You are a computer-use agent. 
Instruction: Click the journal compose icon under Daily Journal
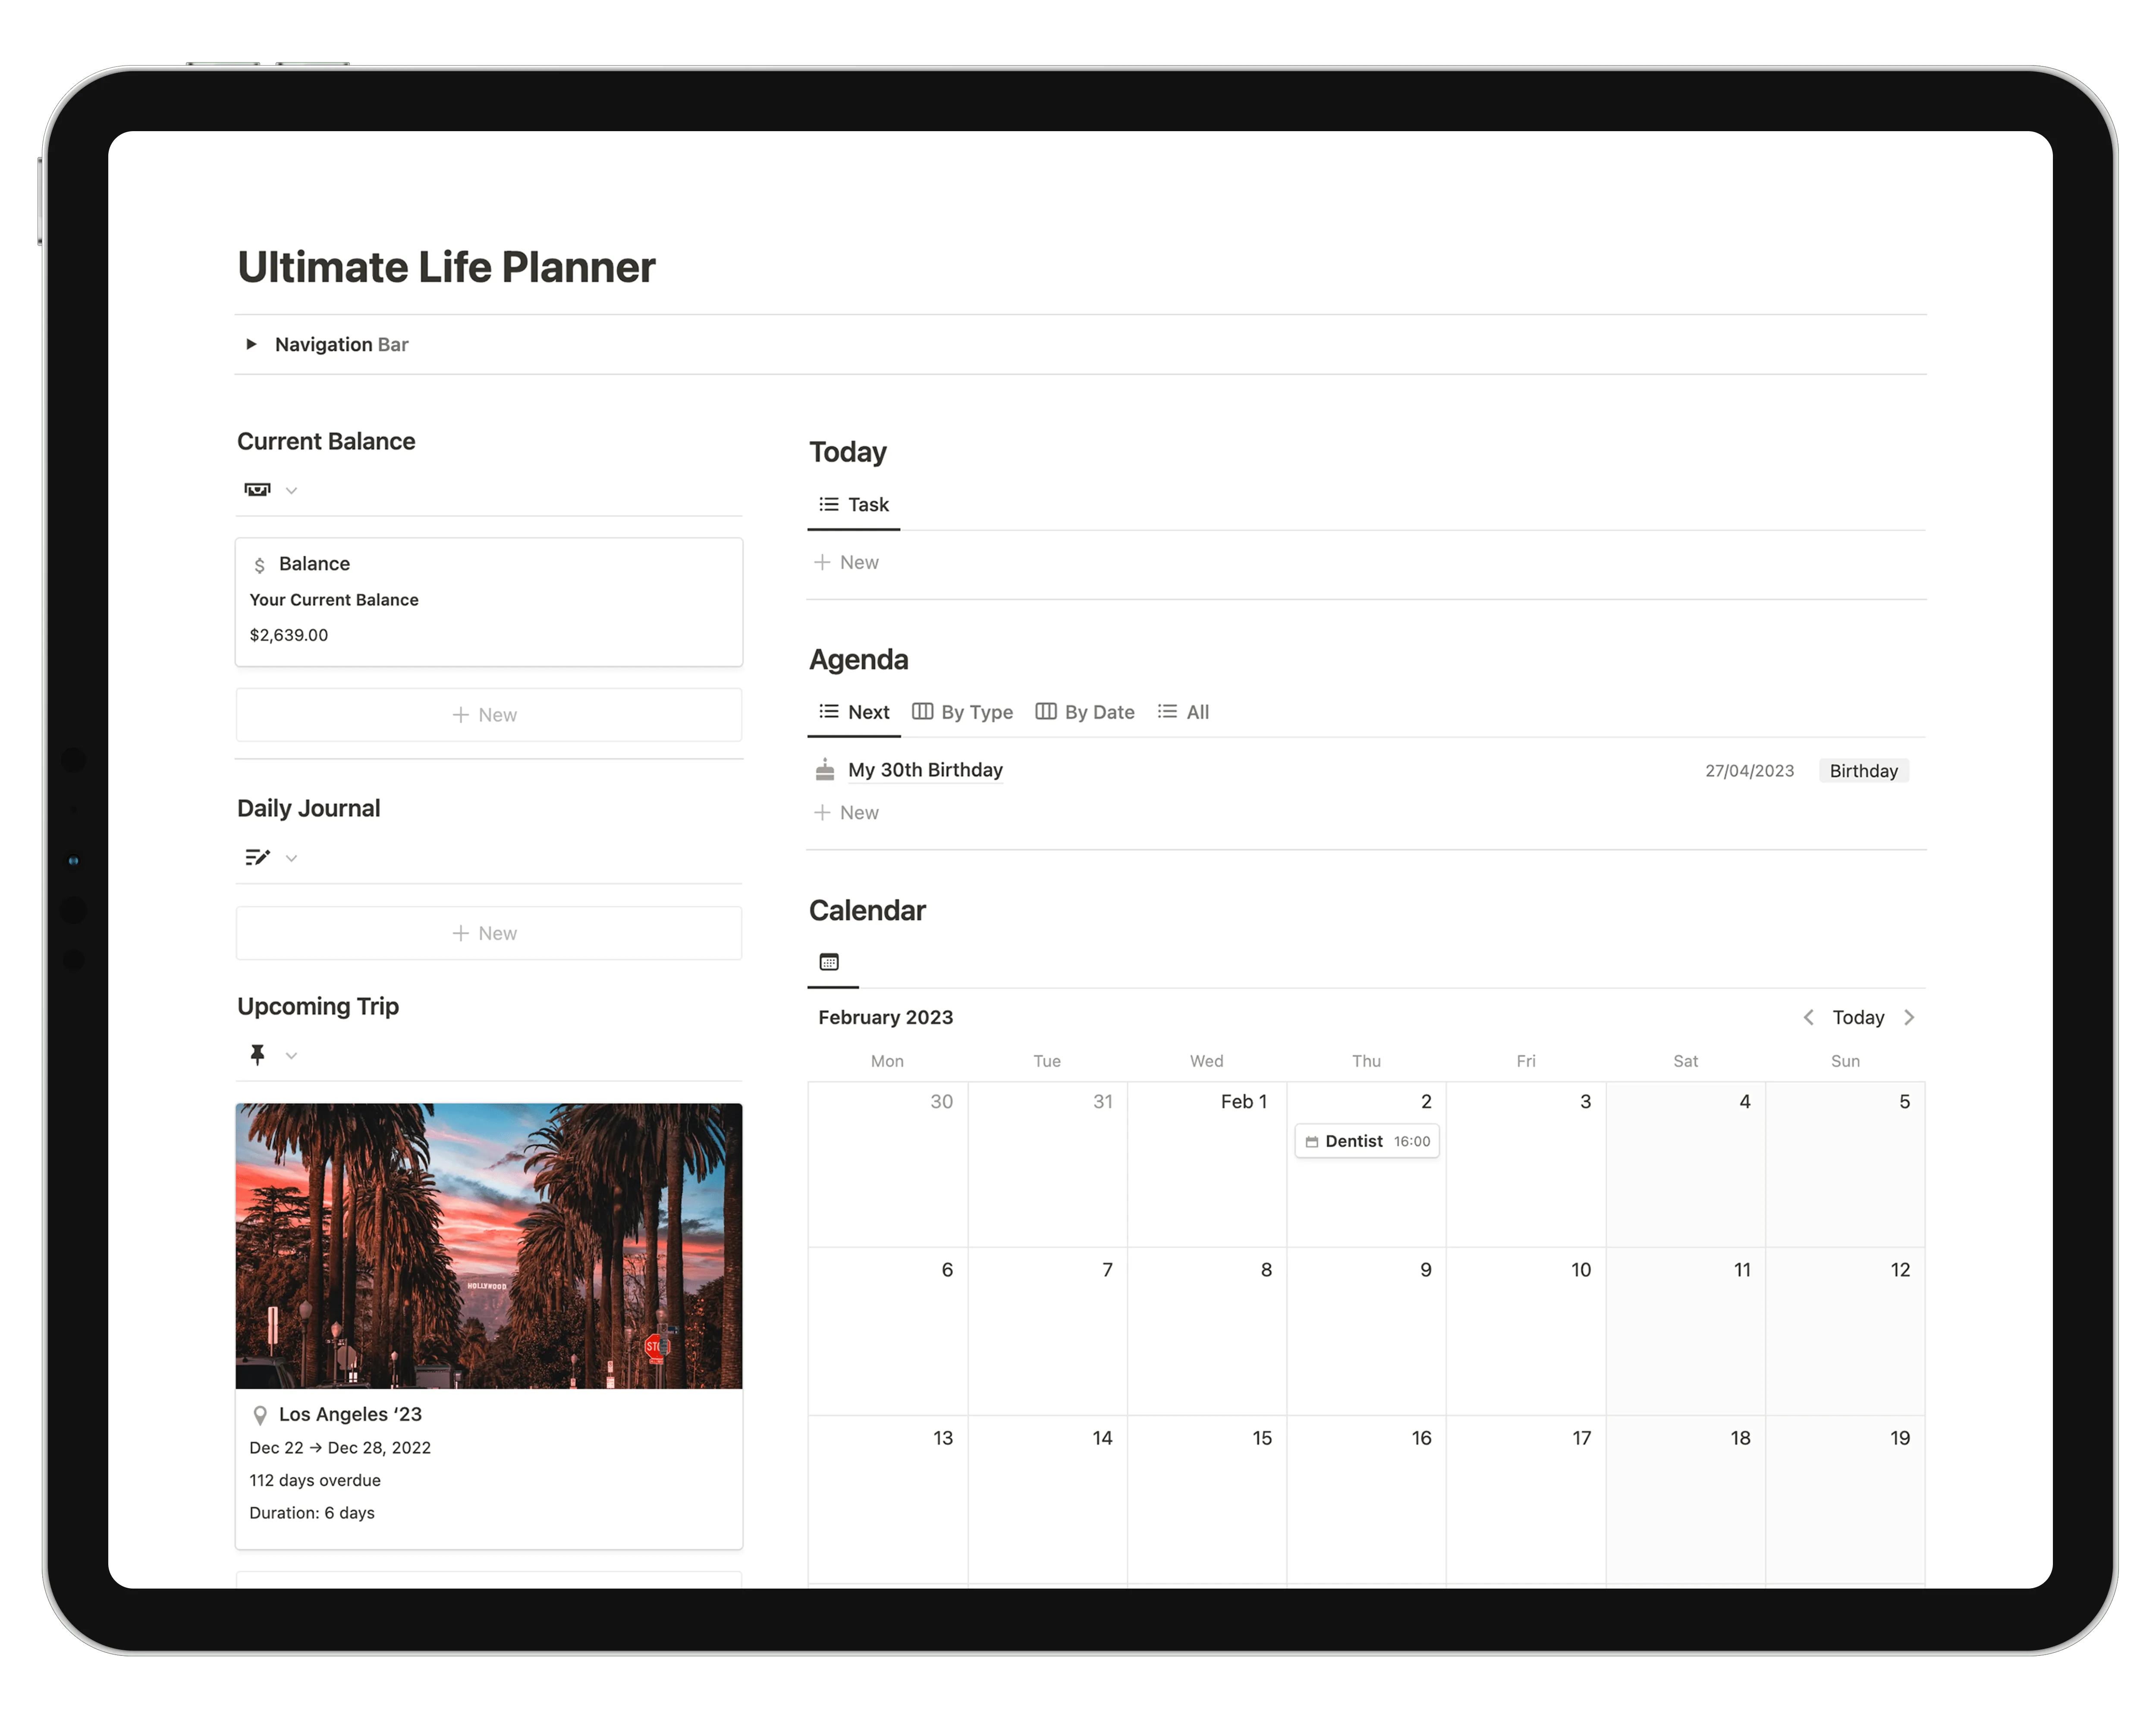(x=258, y=857)
